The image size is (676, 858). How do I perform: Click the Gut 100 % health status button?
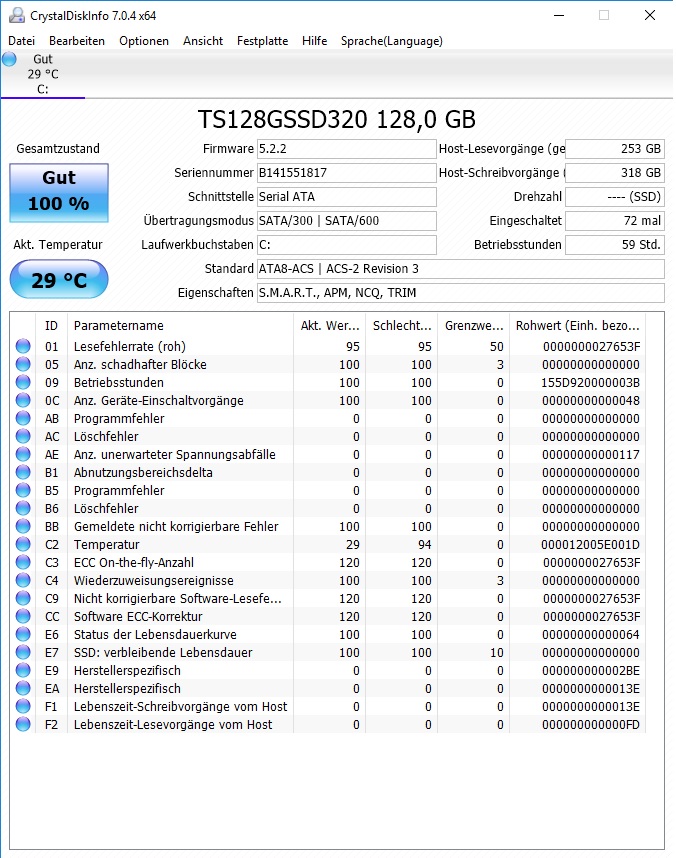59,193
